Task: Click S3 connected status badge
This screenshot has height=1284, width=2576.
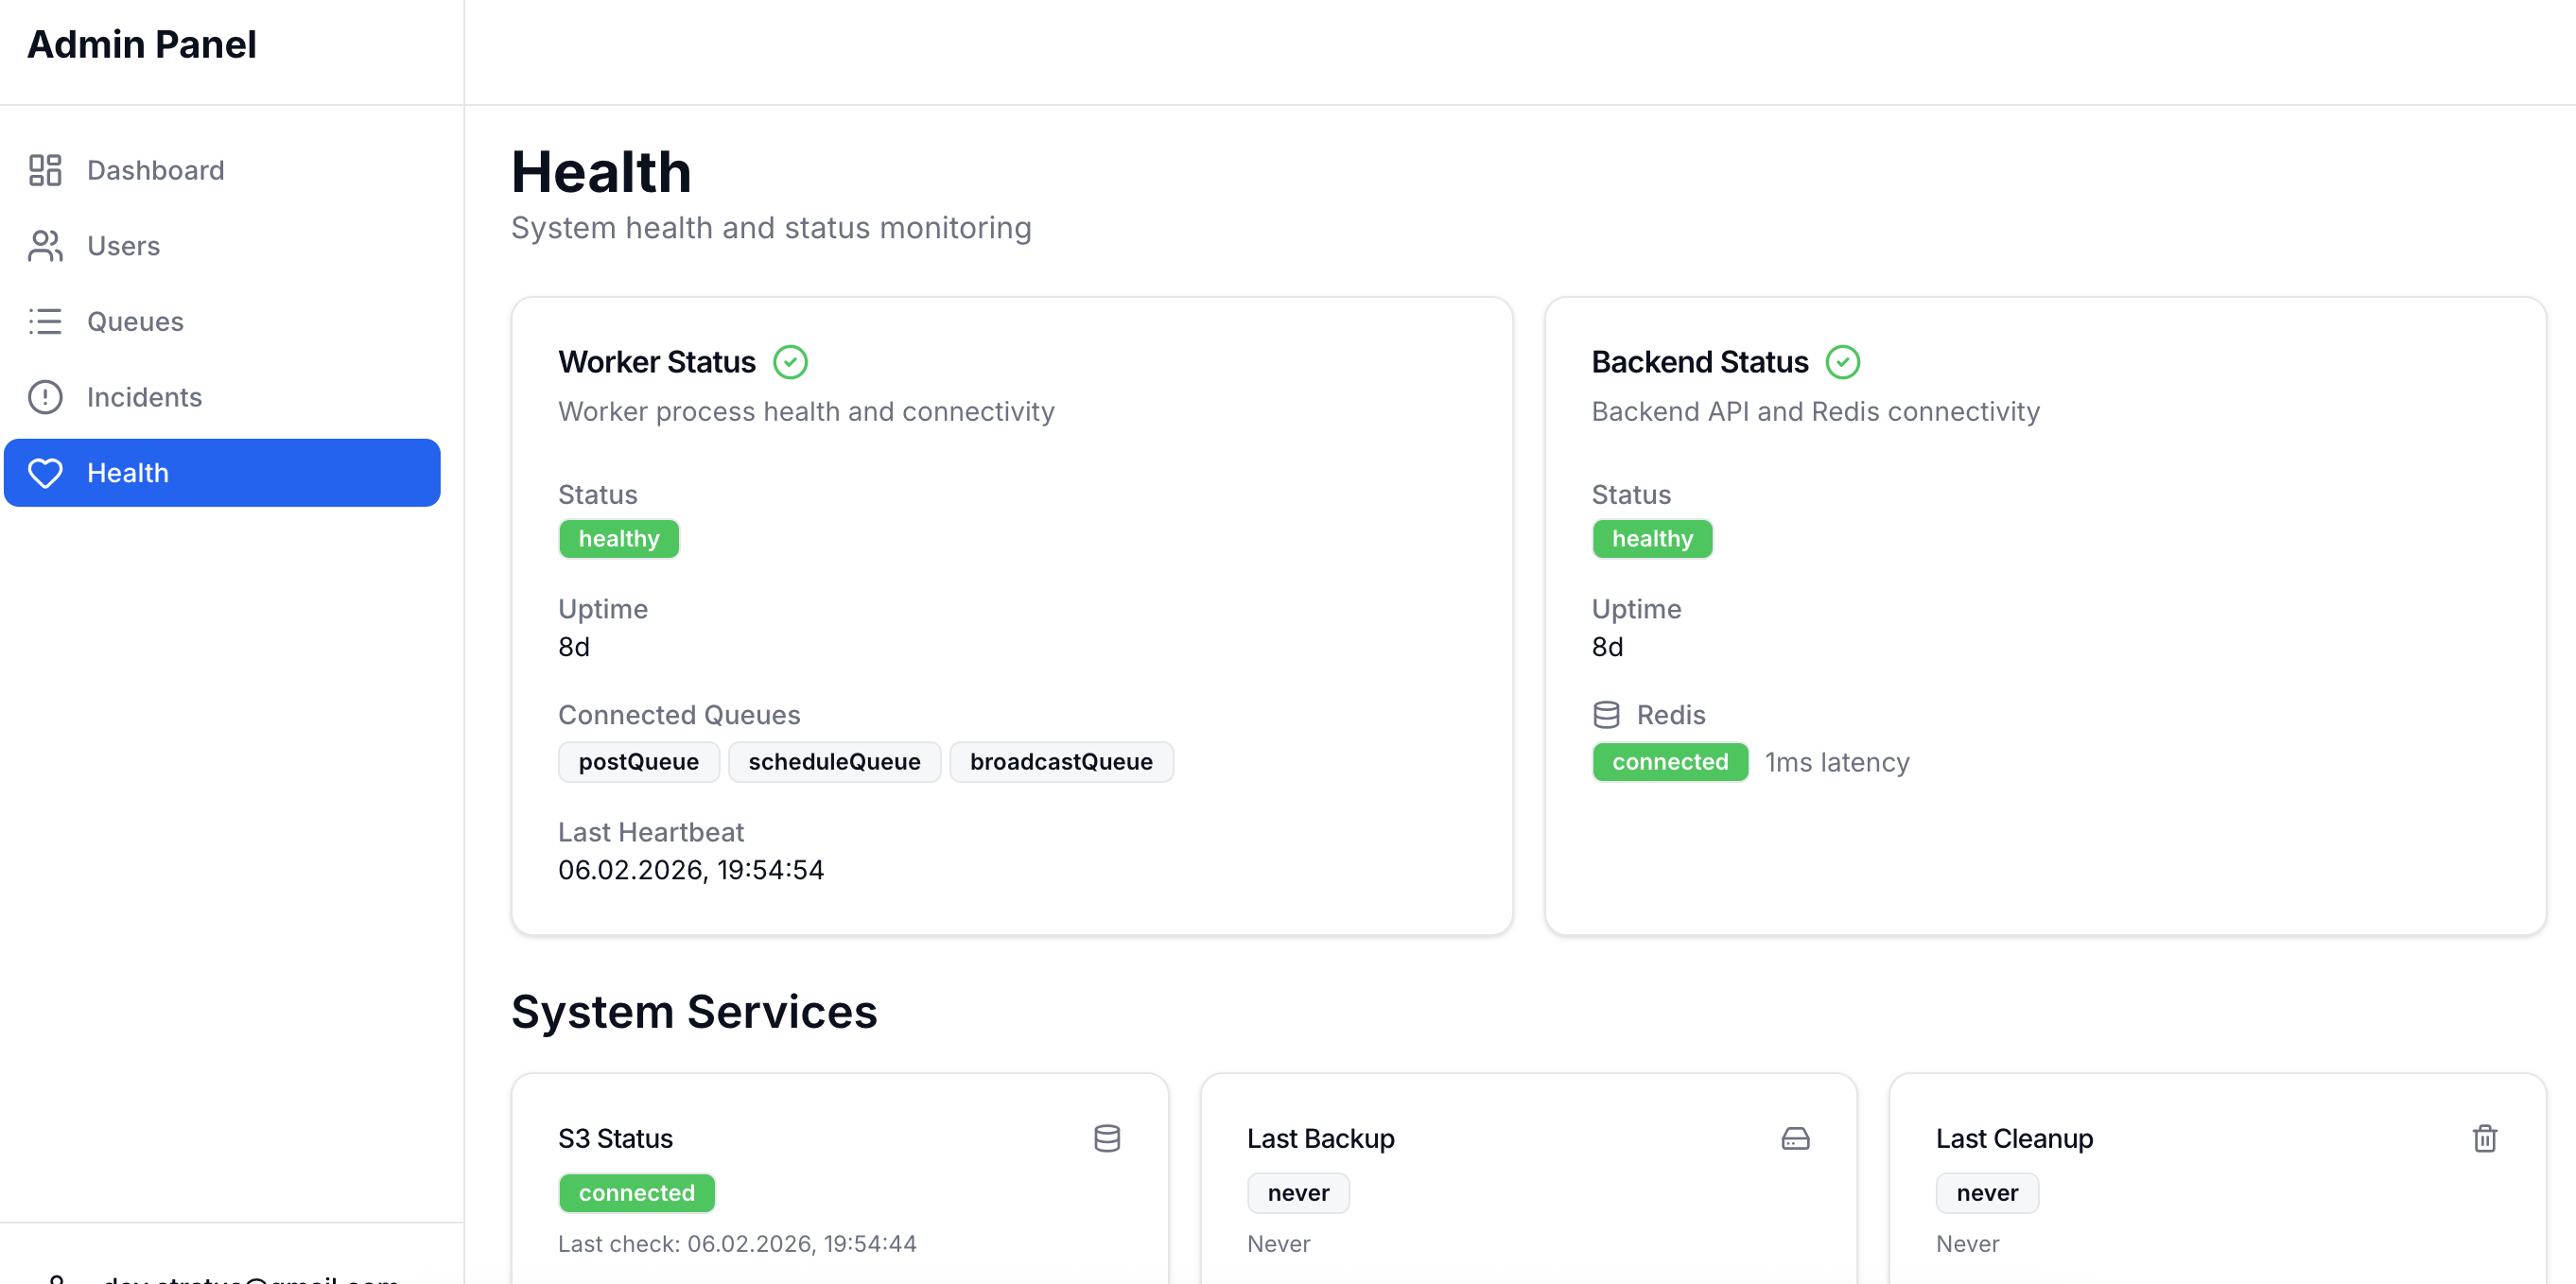Action: tap(636, 1193)
